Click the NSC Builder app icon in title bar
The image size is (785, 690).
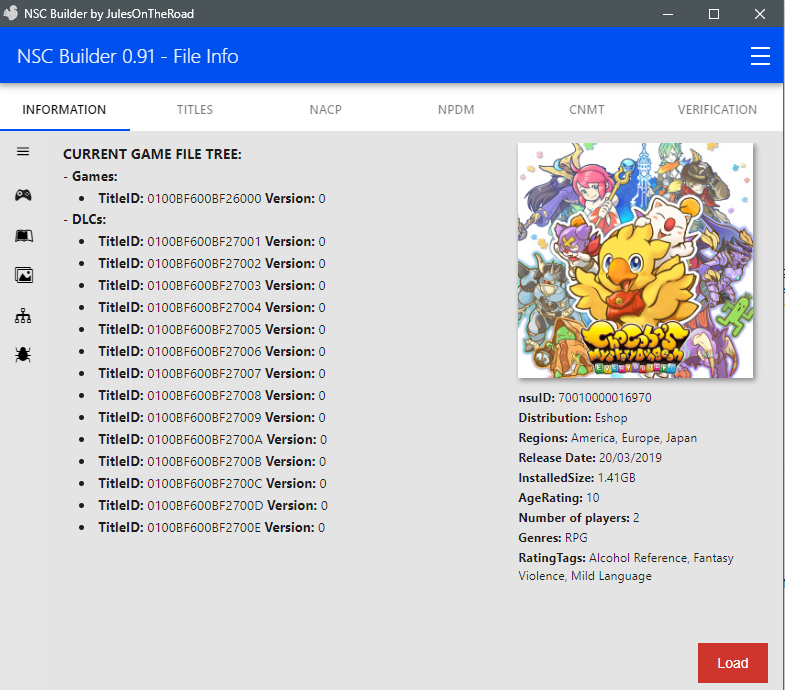[11, 13]
